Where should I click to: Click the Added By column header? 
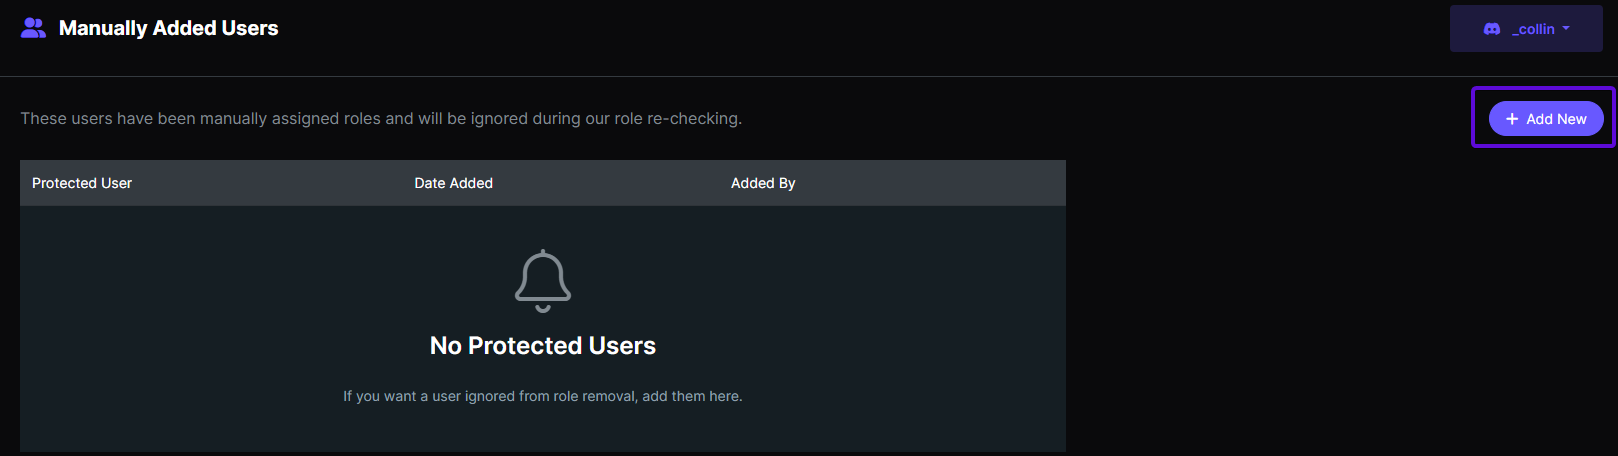[763, 183]
